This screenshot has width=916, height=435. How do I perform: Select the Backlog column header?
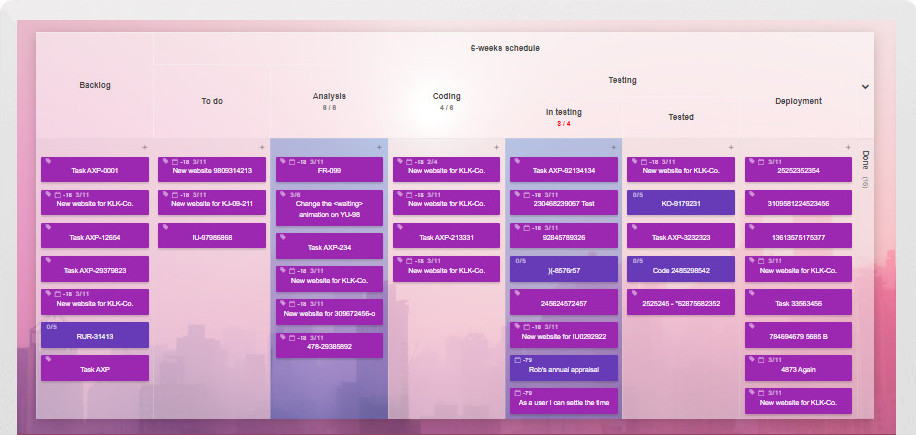point(95,85)
